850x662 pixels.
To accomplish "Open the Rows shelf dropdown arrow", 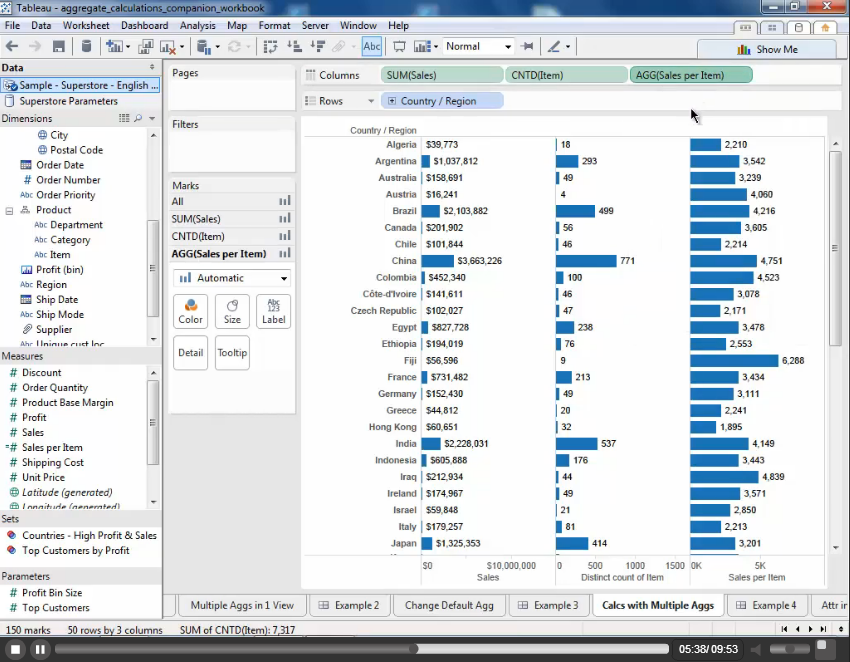I will (371, 101).
